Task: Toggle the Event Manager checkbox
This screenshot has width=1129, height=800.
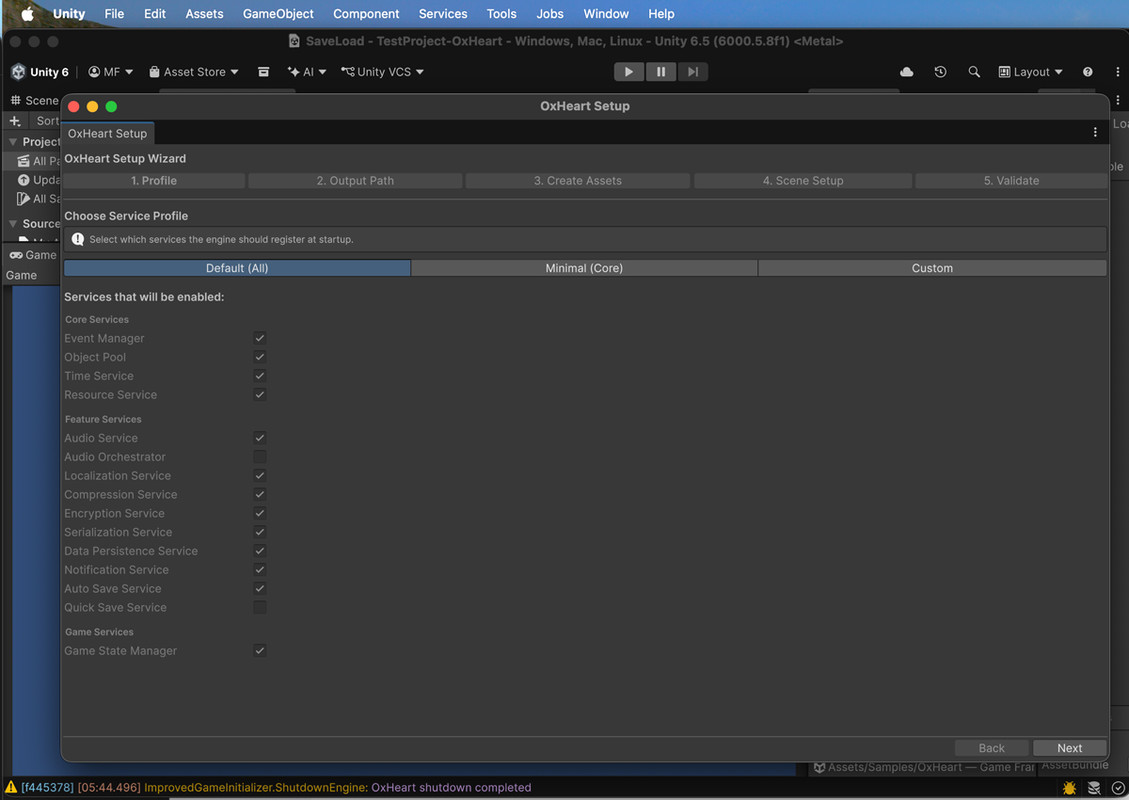Action: (260, 338)
